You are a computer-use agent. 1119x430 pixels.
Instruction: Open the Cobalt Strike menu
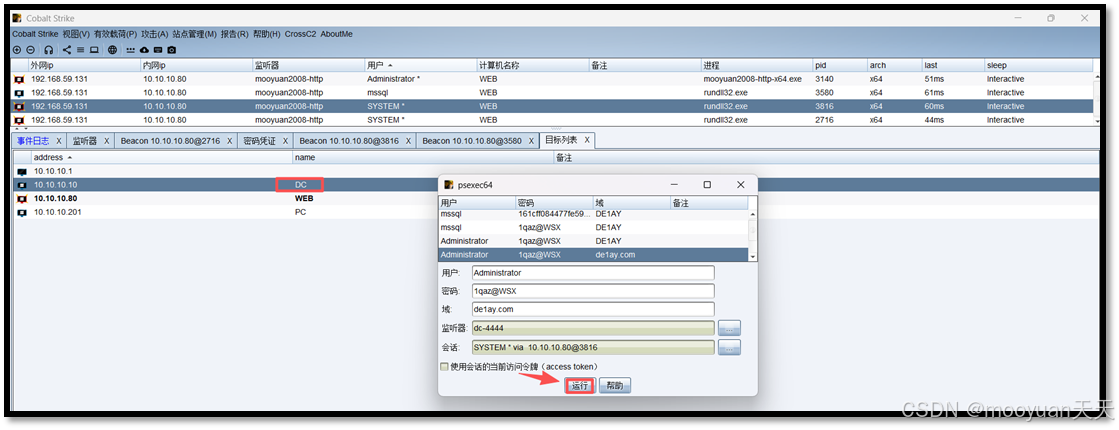pos(35,34)
